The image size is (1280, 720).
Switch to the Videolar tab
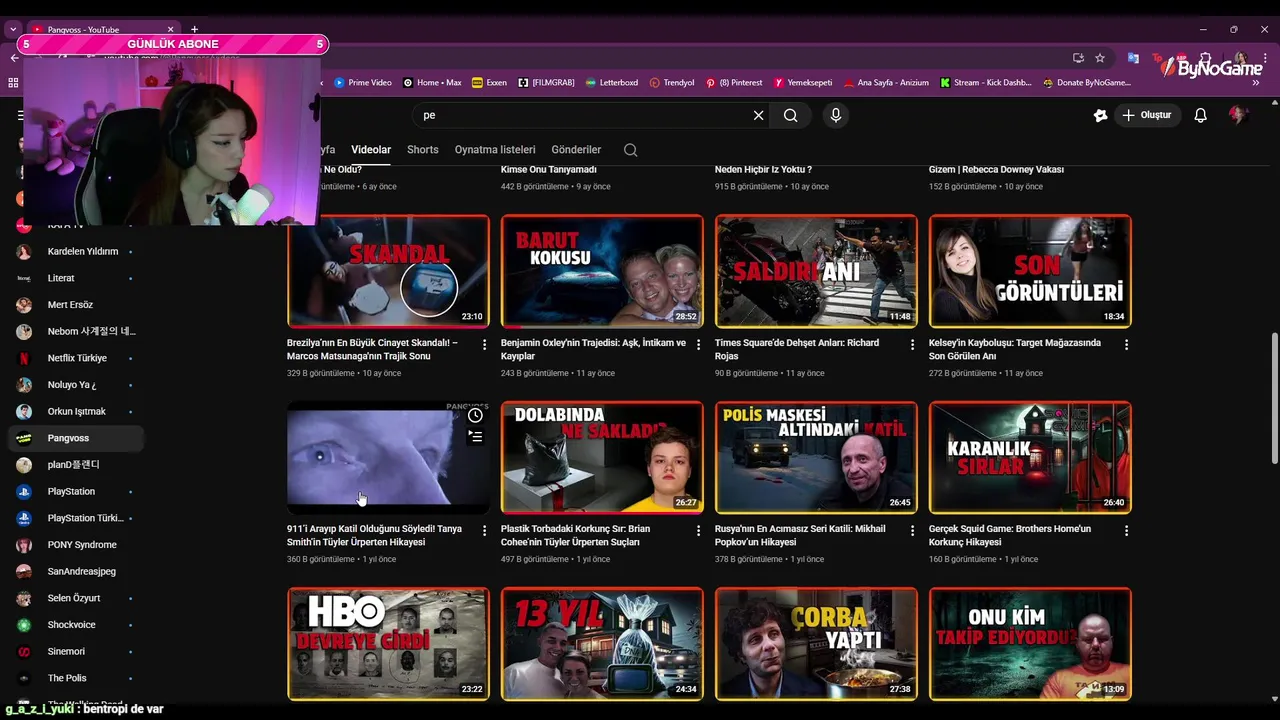(x=371, y=150)
